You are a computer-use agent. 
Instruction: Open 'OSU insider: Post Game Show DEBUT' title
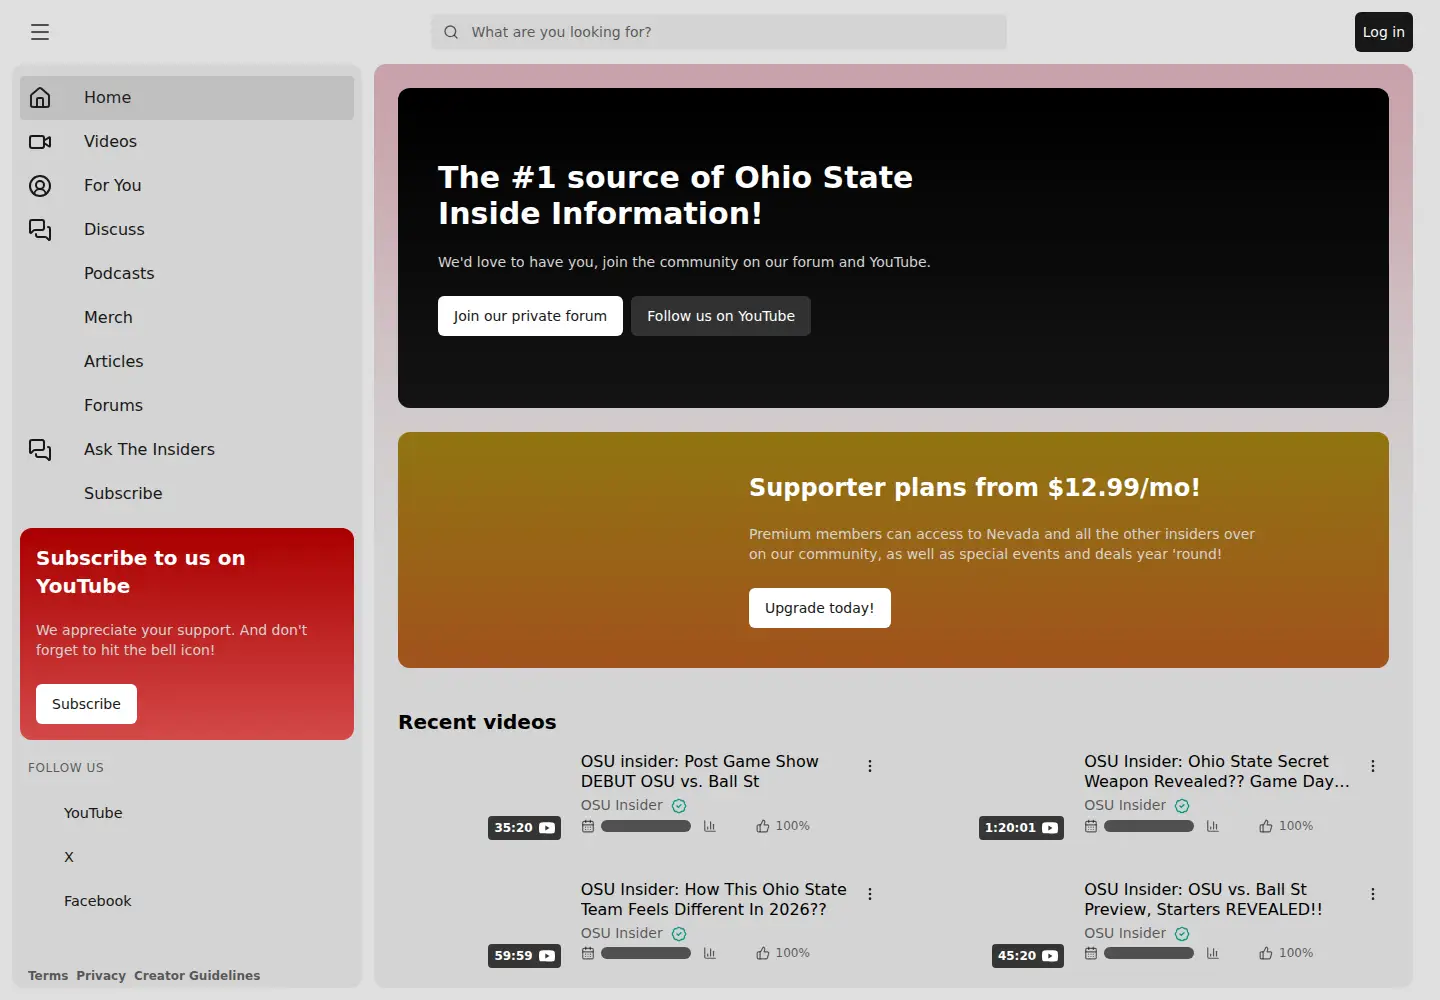click(700, 772)
